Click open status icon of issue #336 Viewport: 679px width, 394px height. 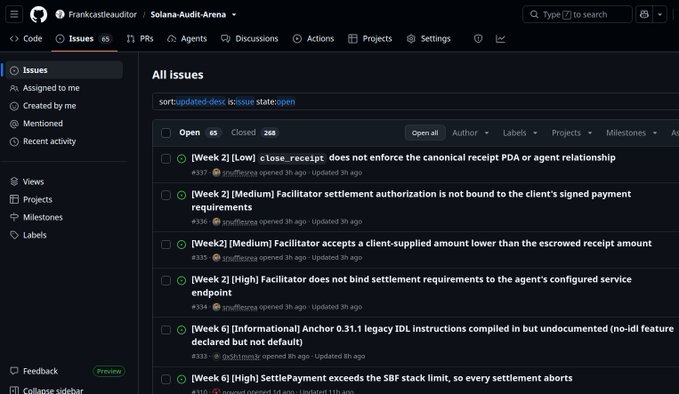pyautogui.click(x=181, y=195)
